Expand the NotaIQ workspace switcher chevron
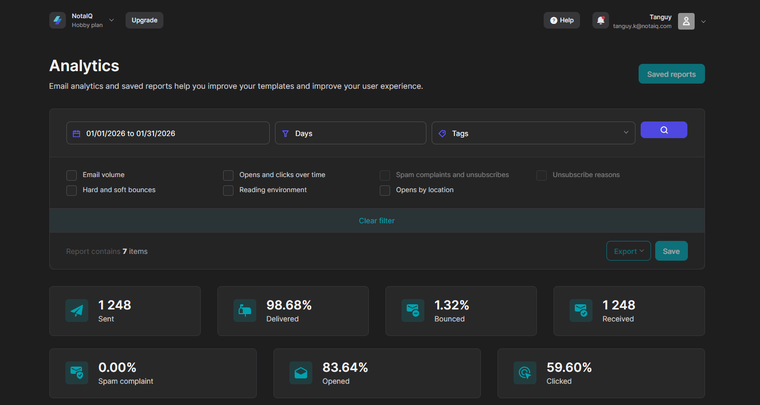The width and height of the screenshot is (760, 405). 111,20
